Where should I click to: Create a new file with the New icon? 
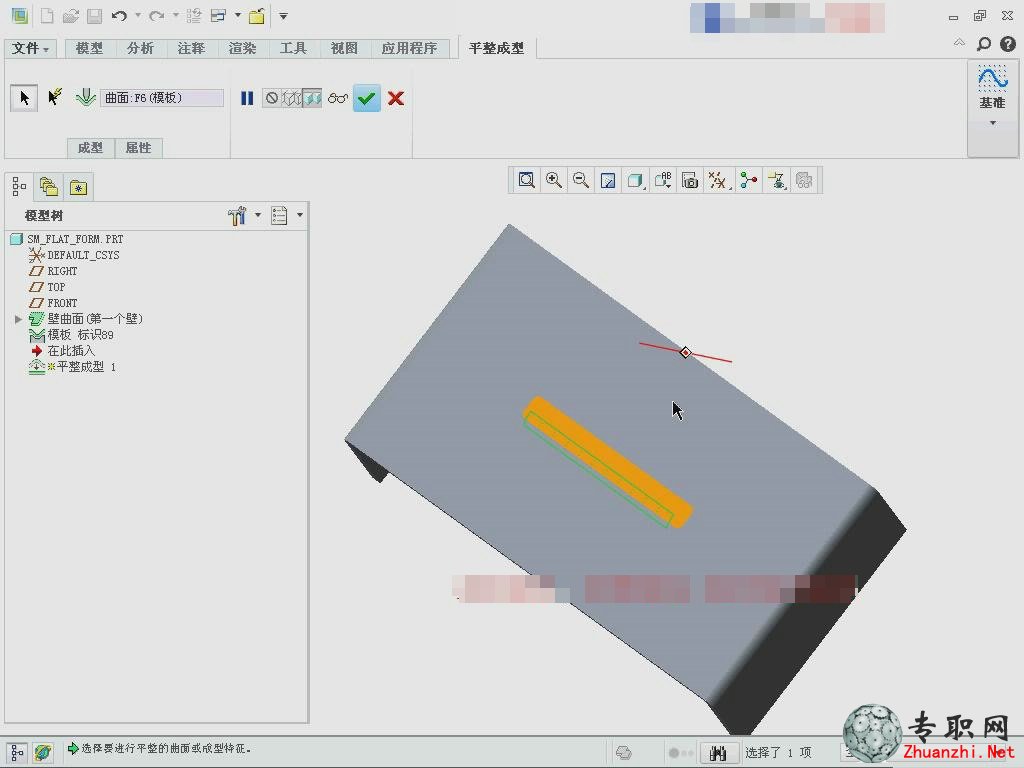pyautogui.click(x=47, y=16)
